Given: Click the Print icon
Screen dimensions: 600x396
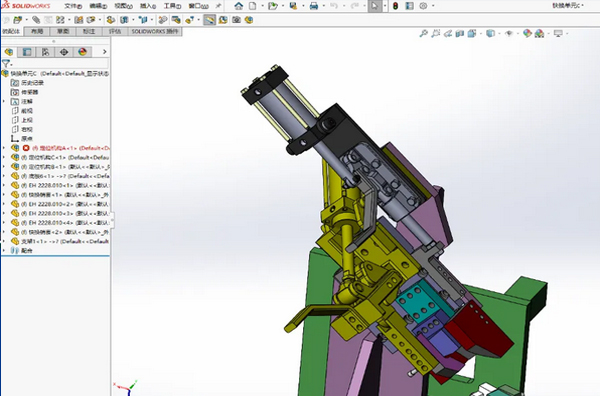Looking at the screenshot, I should click(x=314, y=6).
